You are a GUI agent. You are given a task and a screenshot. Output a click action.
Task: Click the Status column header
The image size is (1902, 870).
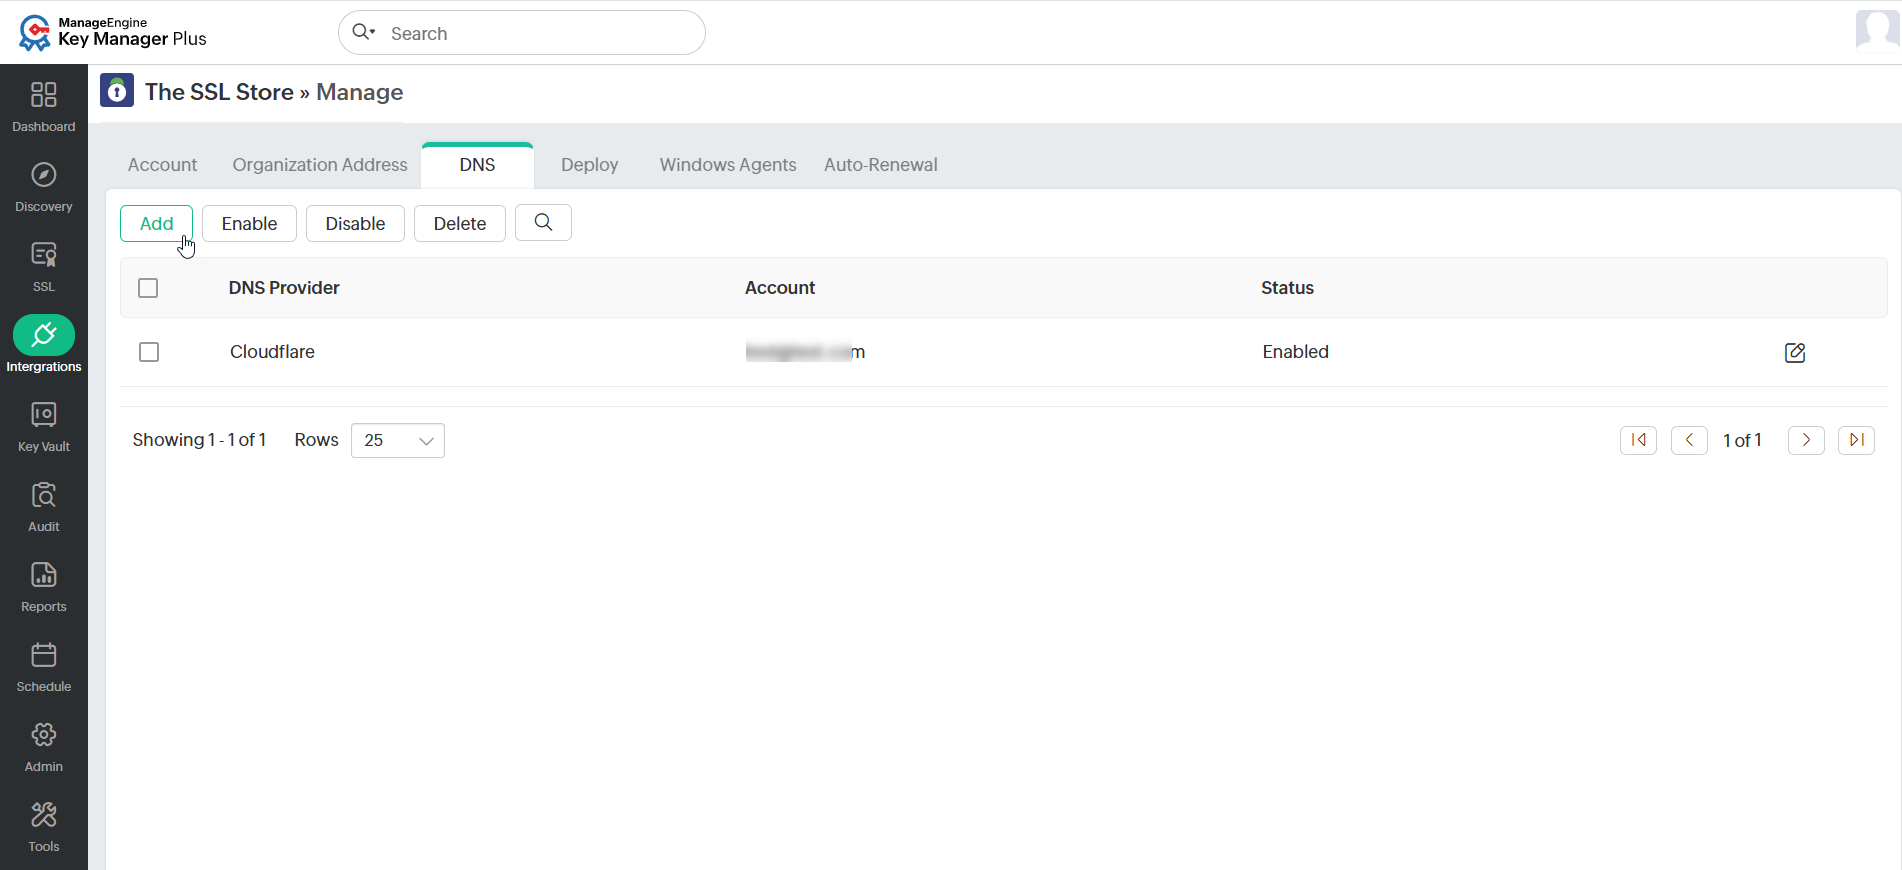(1287, 288)
